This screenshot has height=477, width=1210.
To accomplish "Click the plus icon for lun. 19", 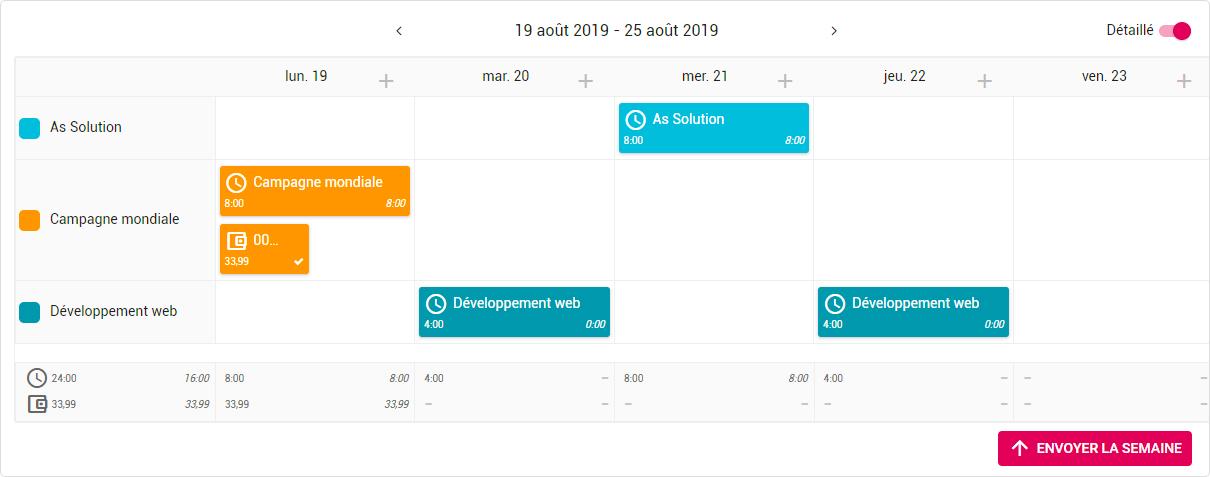I will [386, 81].
